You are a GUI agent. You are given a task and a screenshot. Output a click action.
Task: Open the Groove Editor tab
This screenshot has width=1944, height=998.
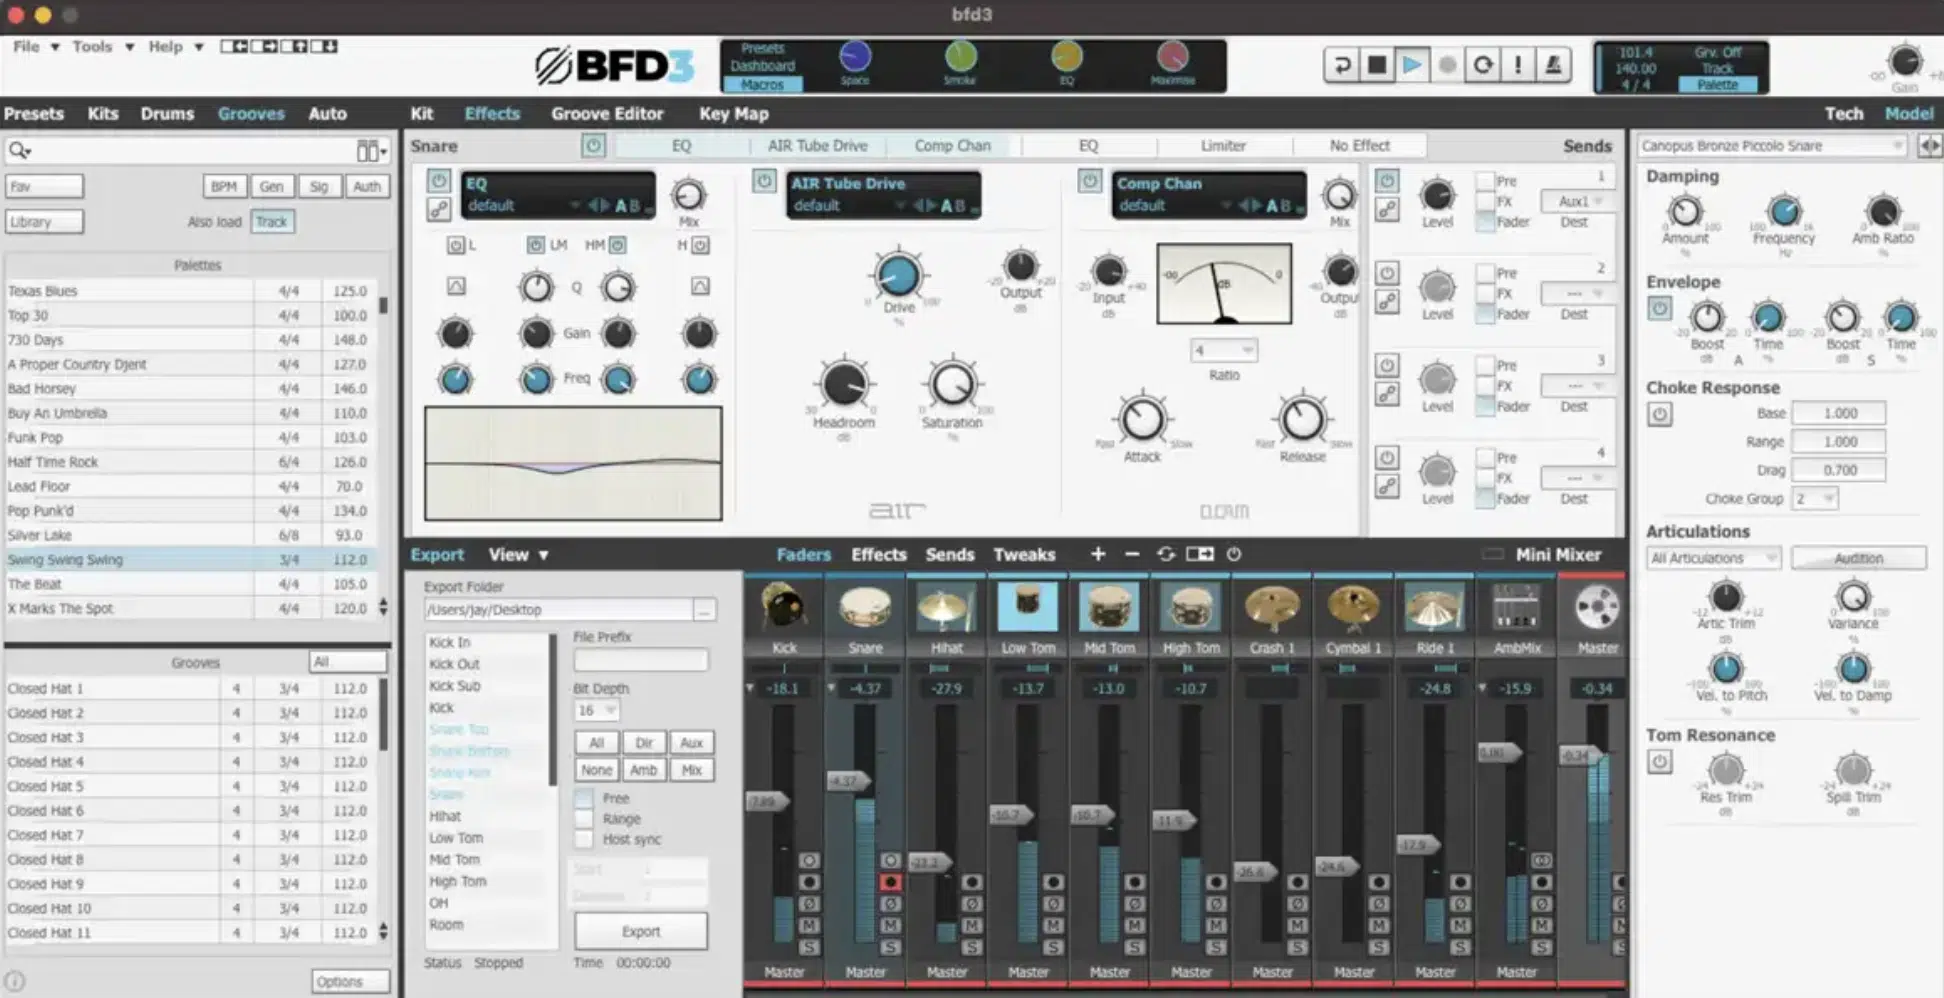(x=607, y=113)
